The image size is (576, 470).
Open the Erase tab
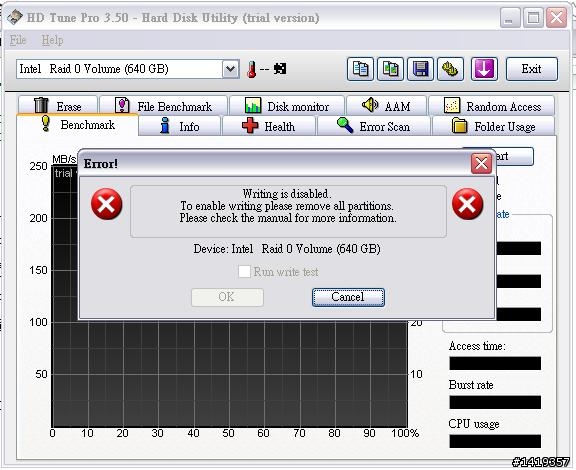[58, 106]
